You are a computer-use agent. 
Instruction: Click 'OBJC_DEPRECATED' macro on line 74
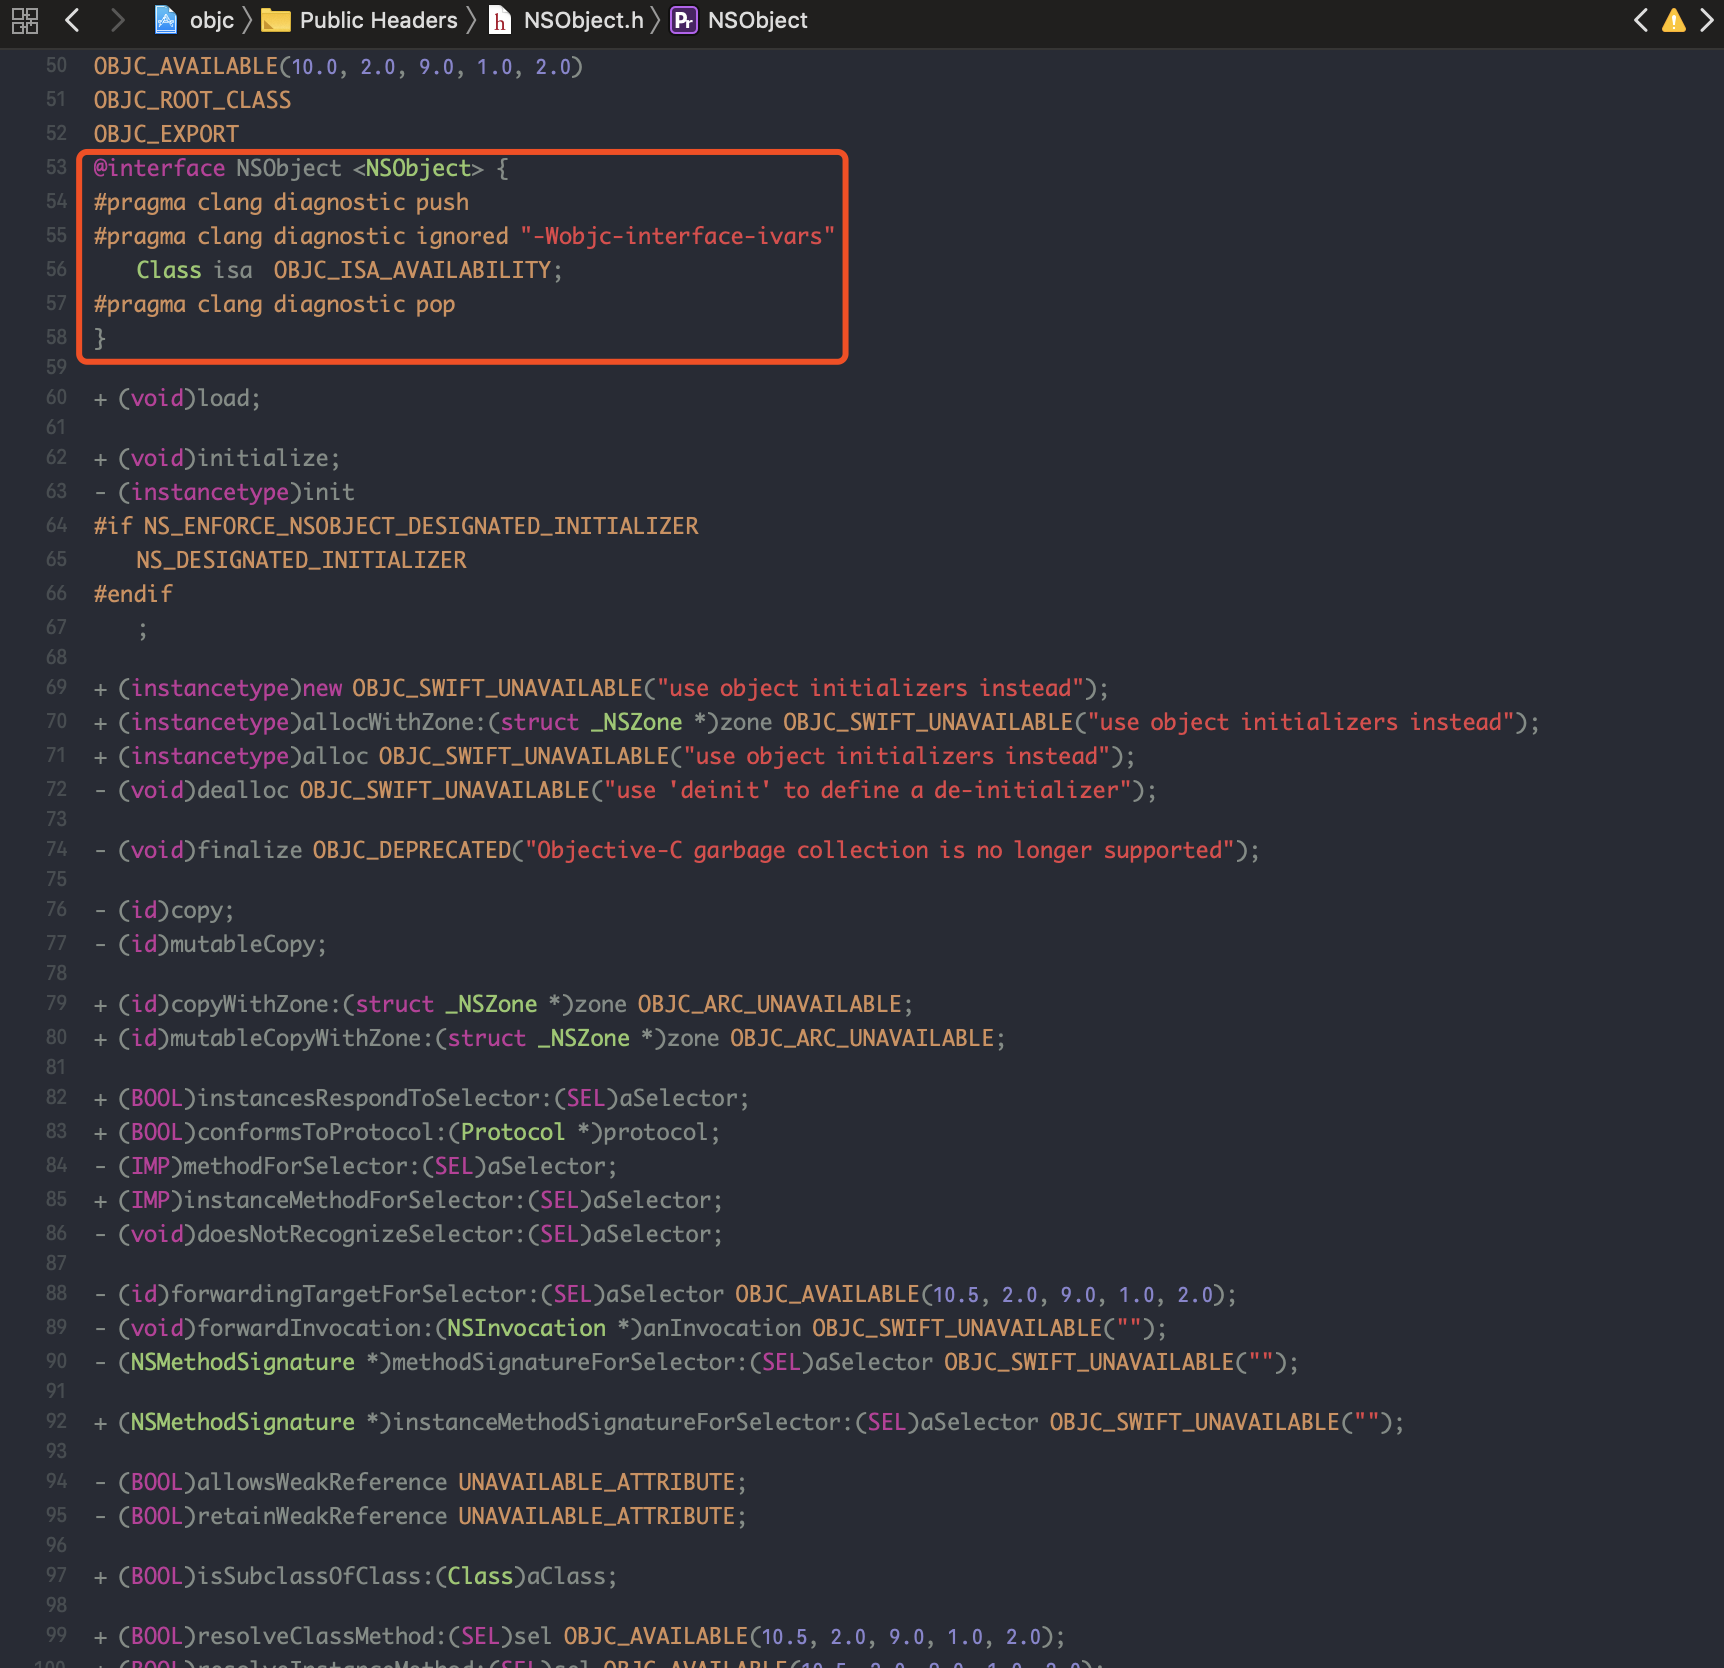pos(412,850)
